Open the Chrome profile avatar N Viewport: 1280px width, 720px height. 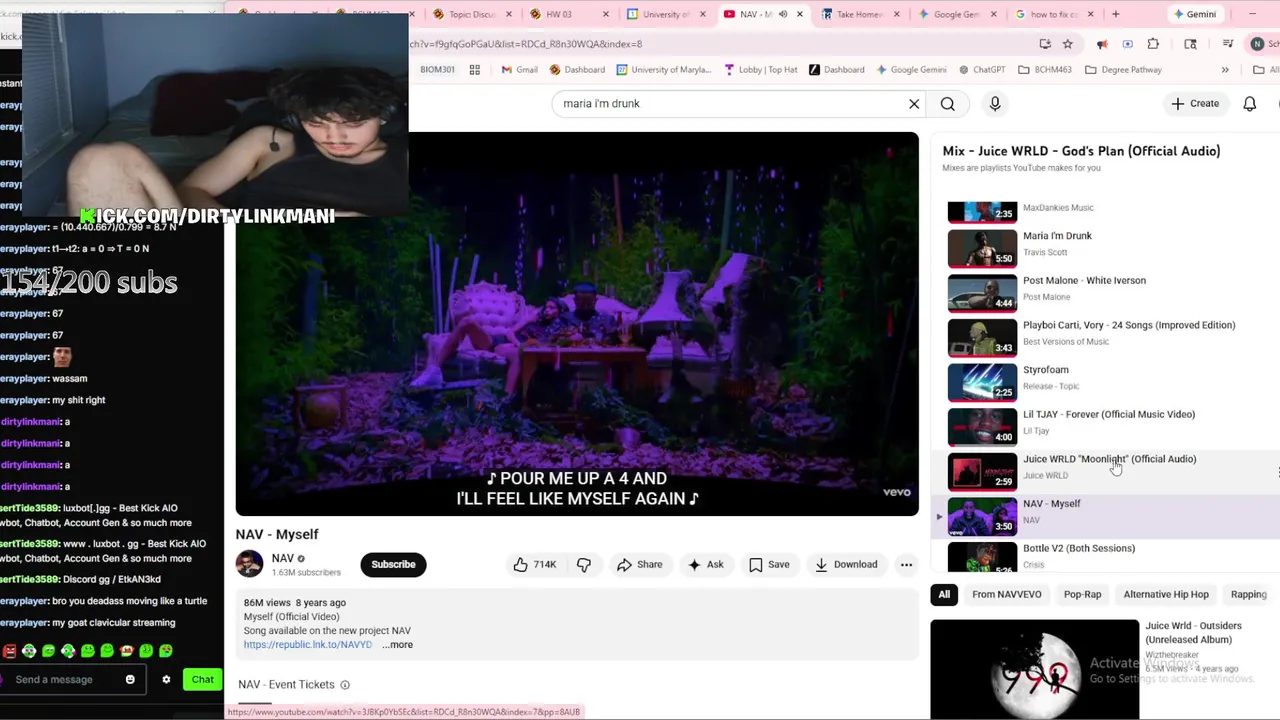[x=1257, y=44]
